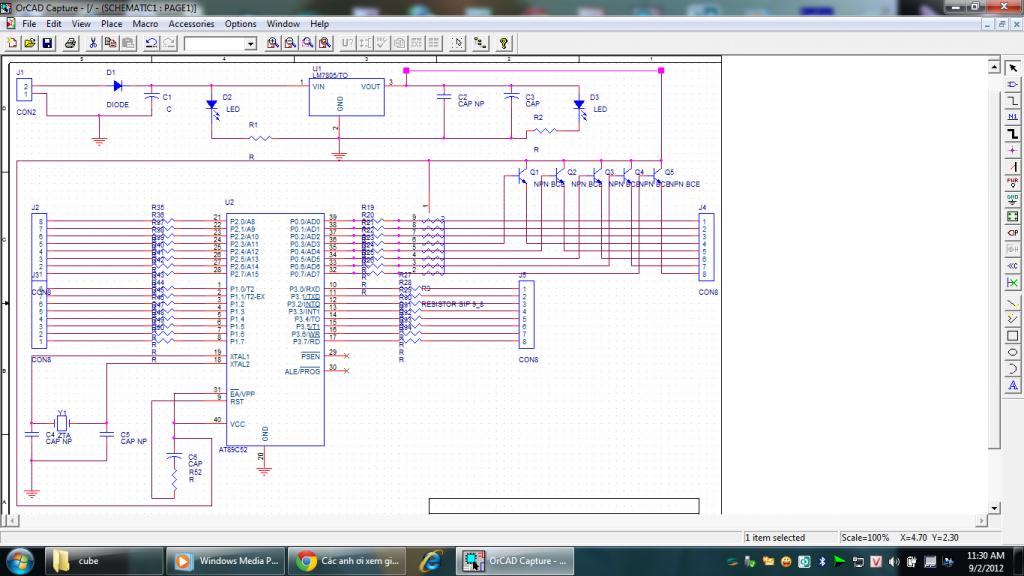The width and height of the screenshot is (1024, 576).
Task: Open the Accessories menu
Action: 191,23
